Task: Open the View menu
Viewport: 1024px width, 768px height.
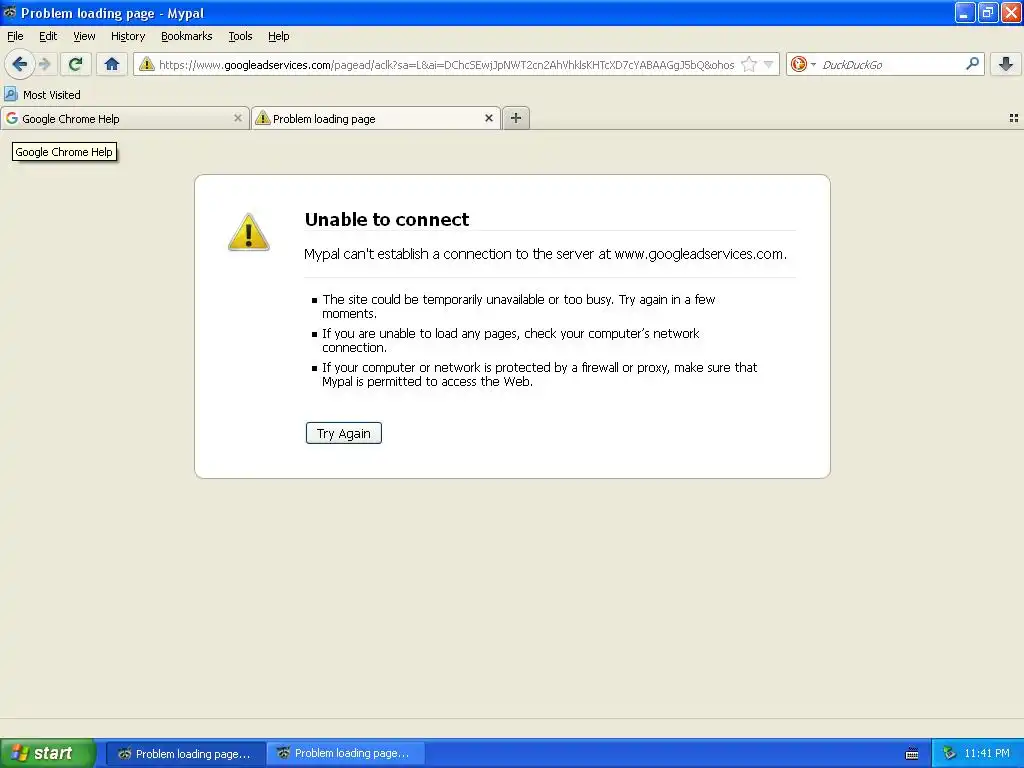Action: click(x=84, y=36)
